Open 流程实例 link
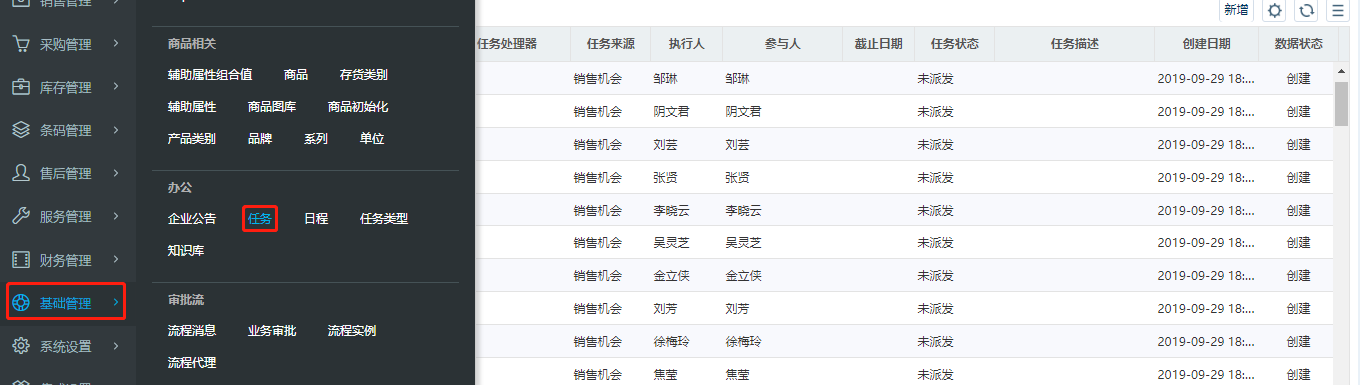1360x385 pixels. pos(352,330)
